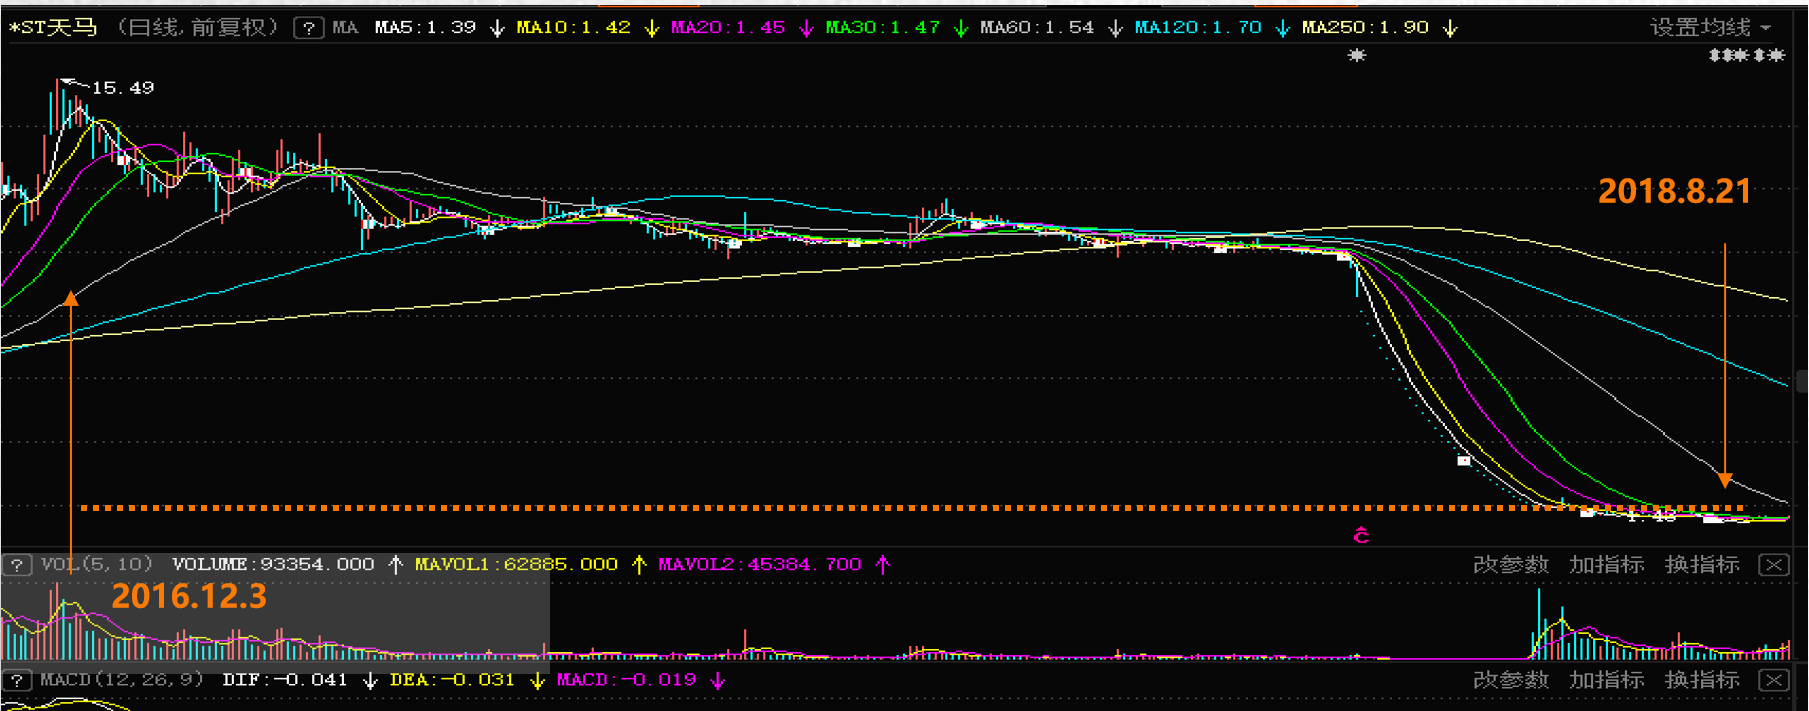Click 加指标 in the MACD panel

(x=1606, y=681)
